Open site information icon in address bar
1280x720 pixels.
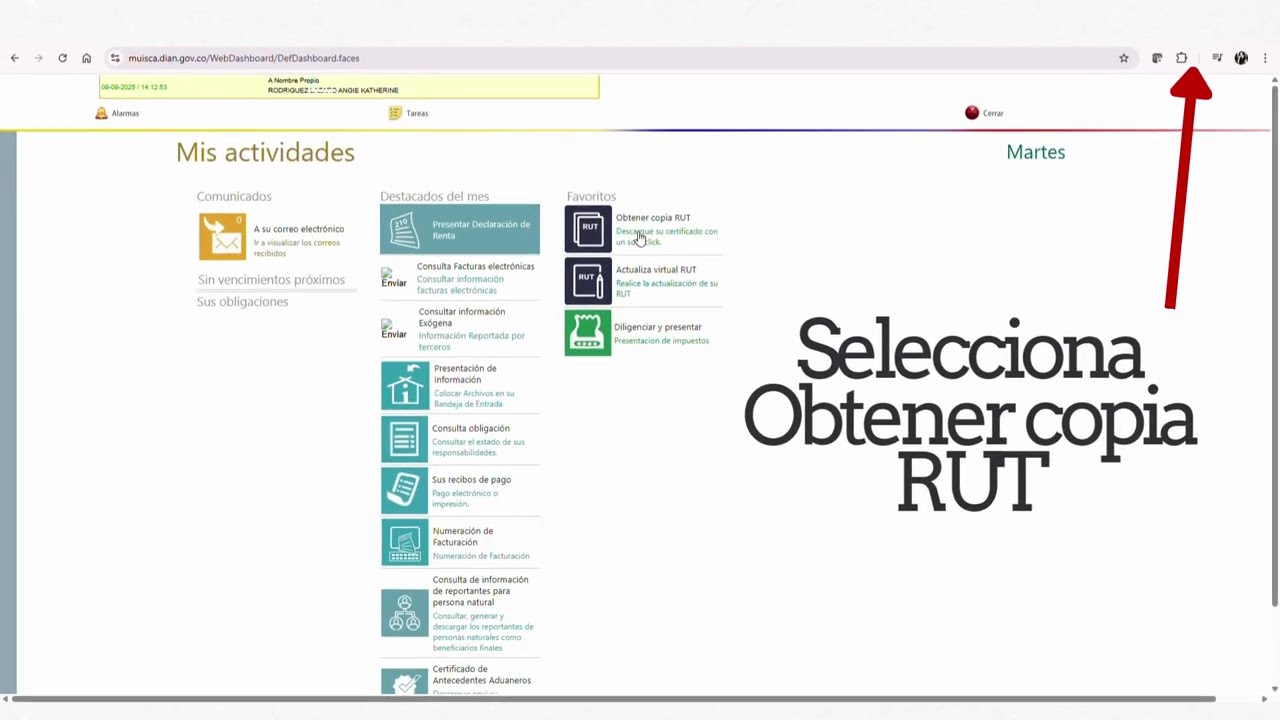(115, 58)
